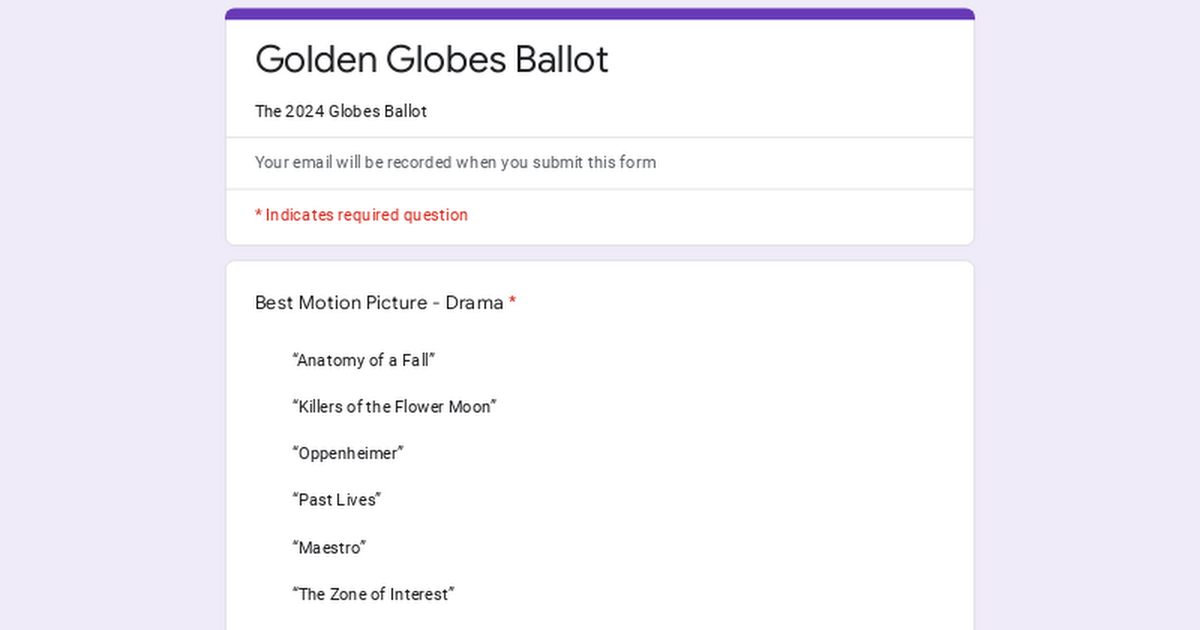The height and width of the screenshot is (630, 1200).
Task: Click the red asterisk before "Indicates"
Action: point(258,215)
